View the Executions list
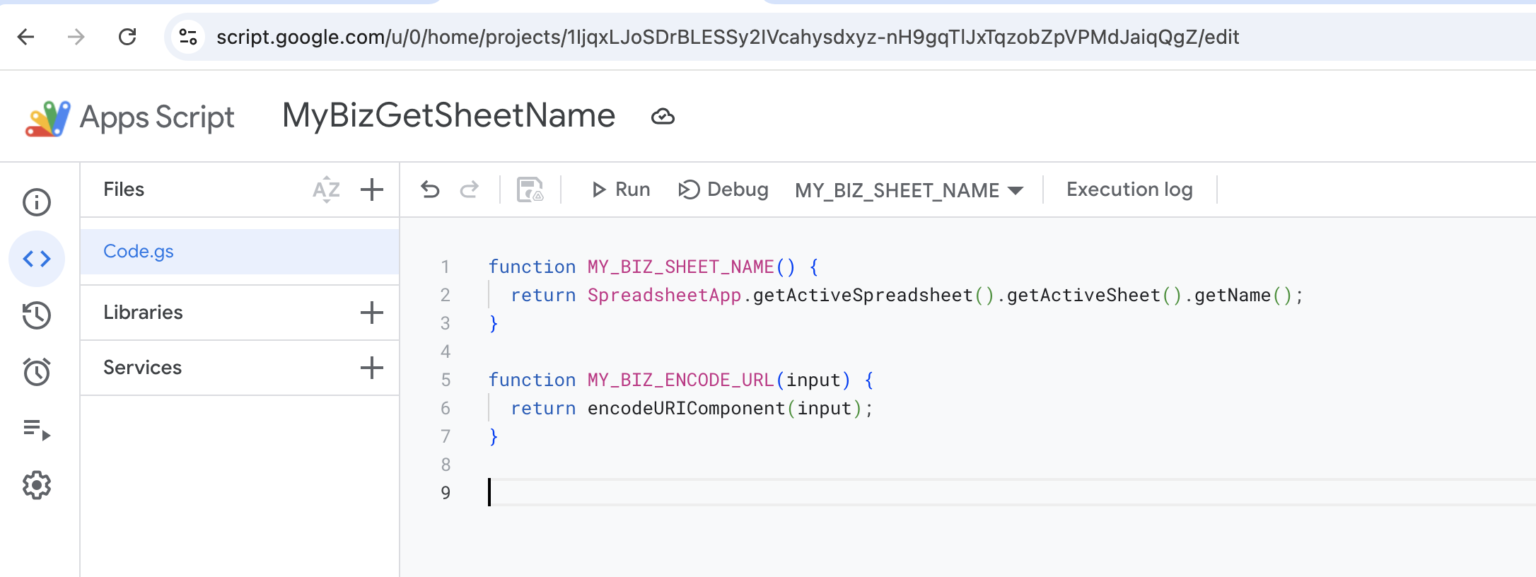 pyautogui.click(x=37, y=430)
